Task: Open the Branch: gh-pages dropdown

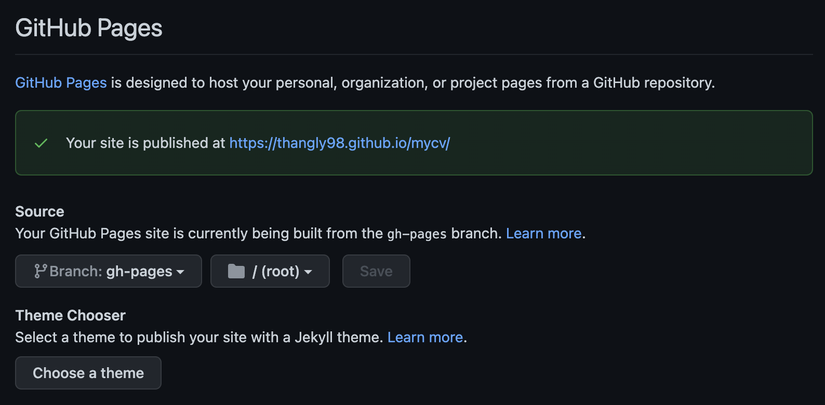Action: click(x=108, y=271)
